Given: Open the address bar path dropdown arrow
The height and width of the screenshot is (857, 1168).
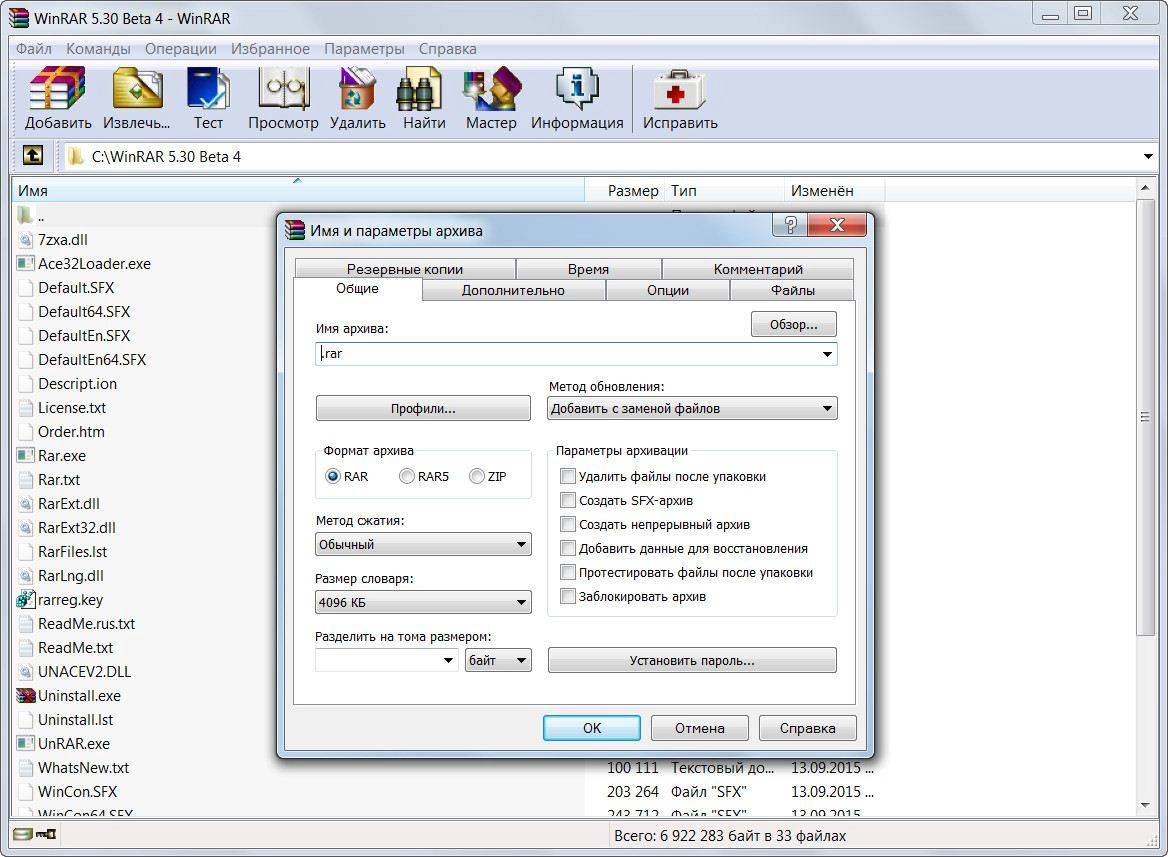Looking at the screenshot, I should pyautogui.click(x=1148, y=156).
